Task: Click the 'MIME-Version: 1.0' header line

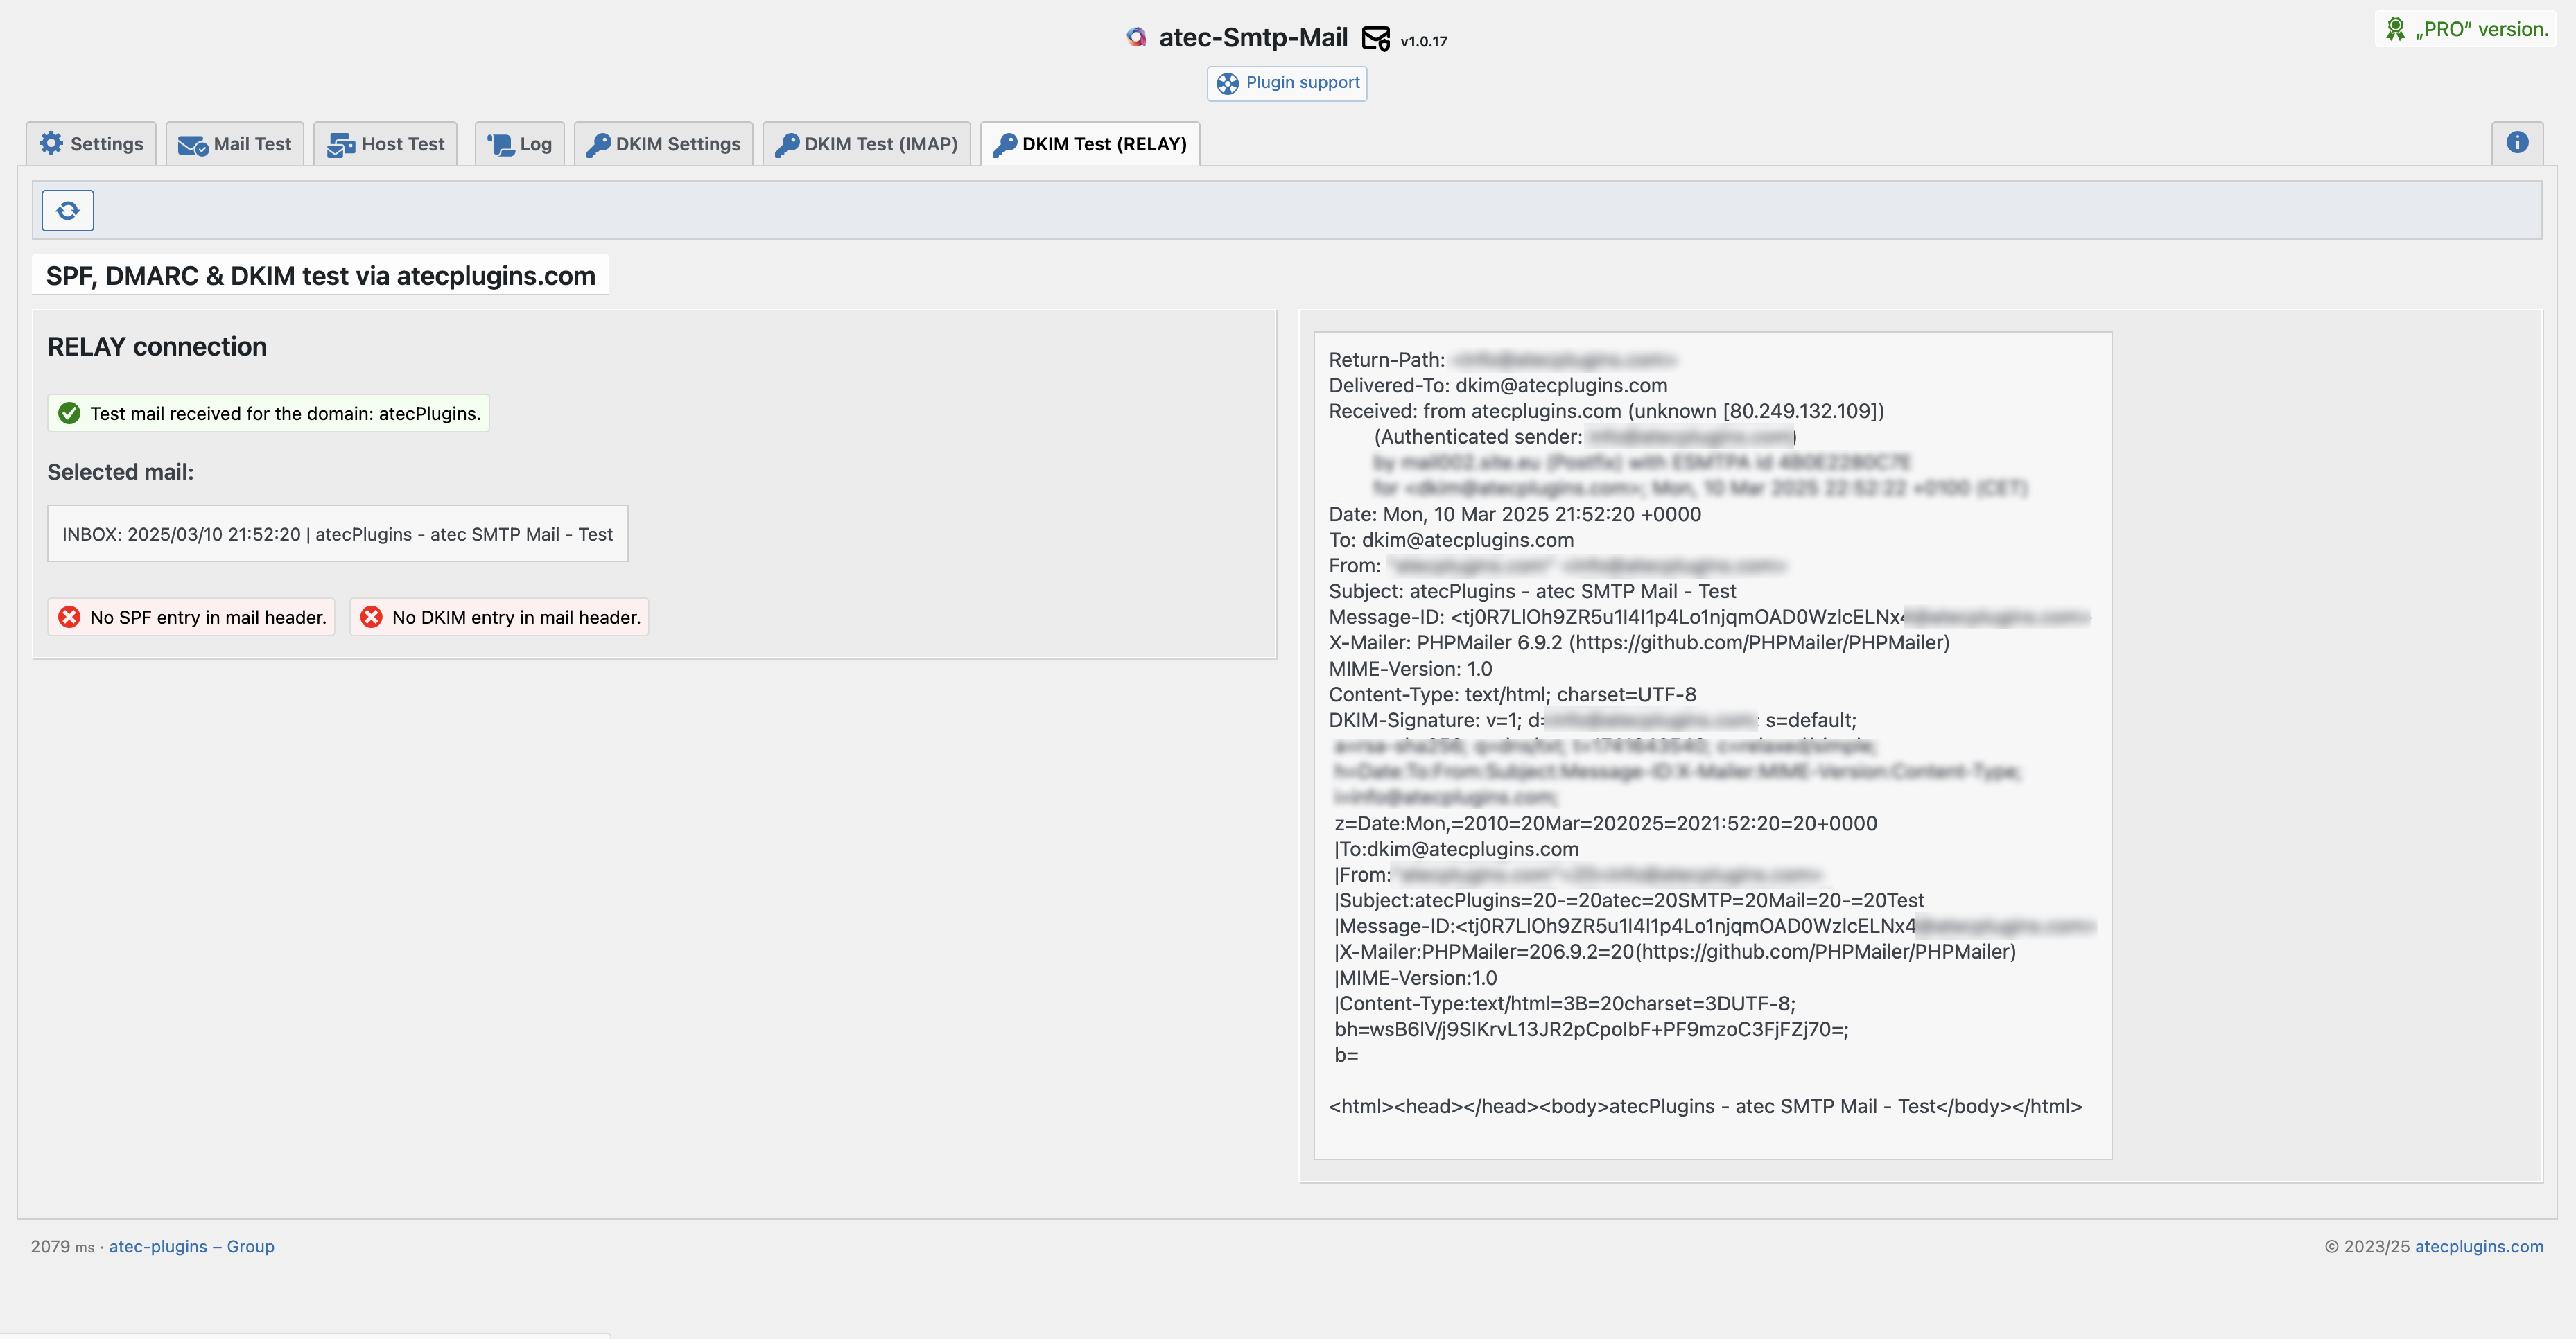Action: (x=1410, y=669)
